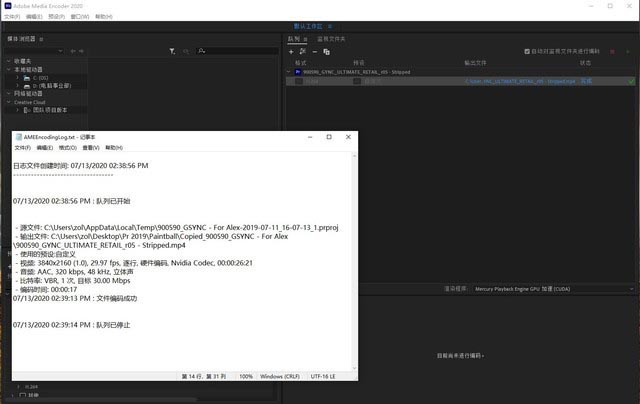Click the Media Encoder app logo icon
640x404 pixels.
click(x=8, y=6)
